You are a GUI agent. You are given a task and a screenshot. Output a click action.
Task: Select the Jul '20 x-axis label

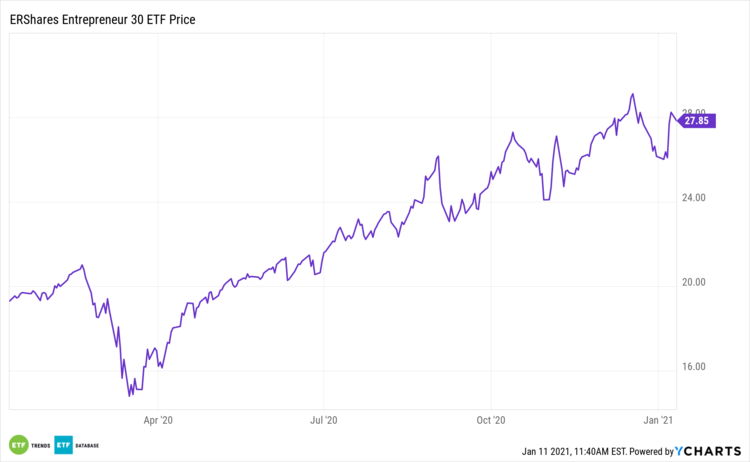click(x=324, y=421)
